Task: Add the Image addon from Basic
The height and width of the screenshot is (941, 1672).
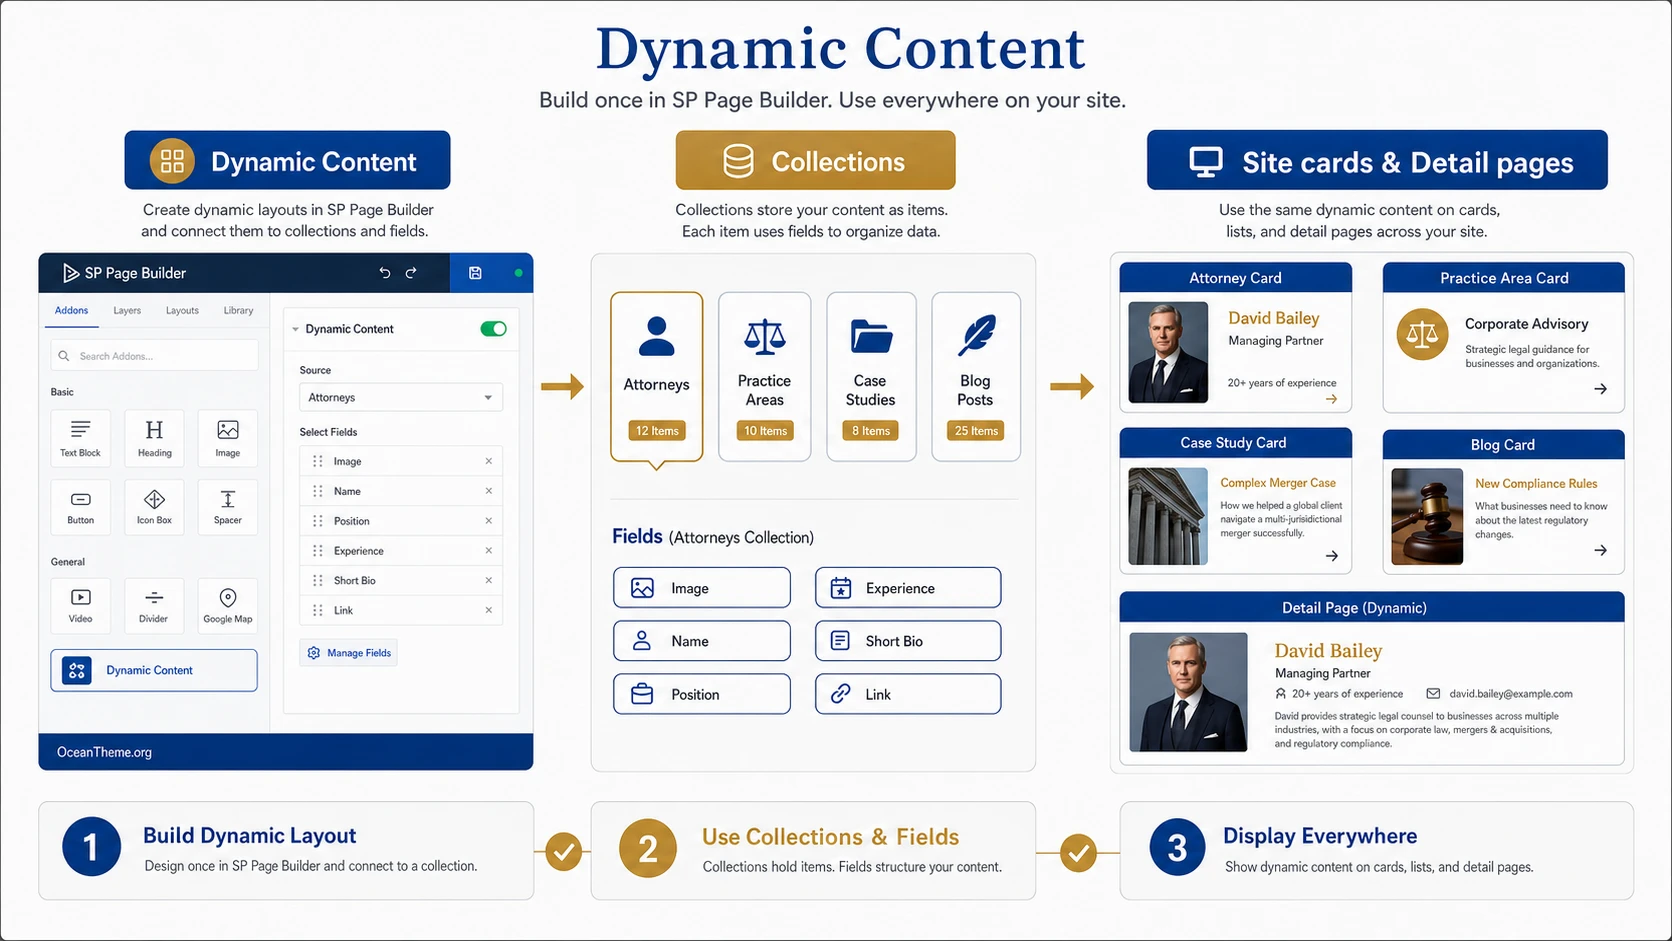Action: (228, 438)
